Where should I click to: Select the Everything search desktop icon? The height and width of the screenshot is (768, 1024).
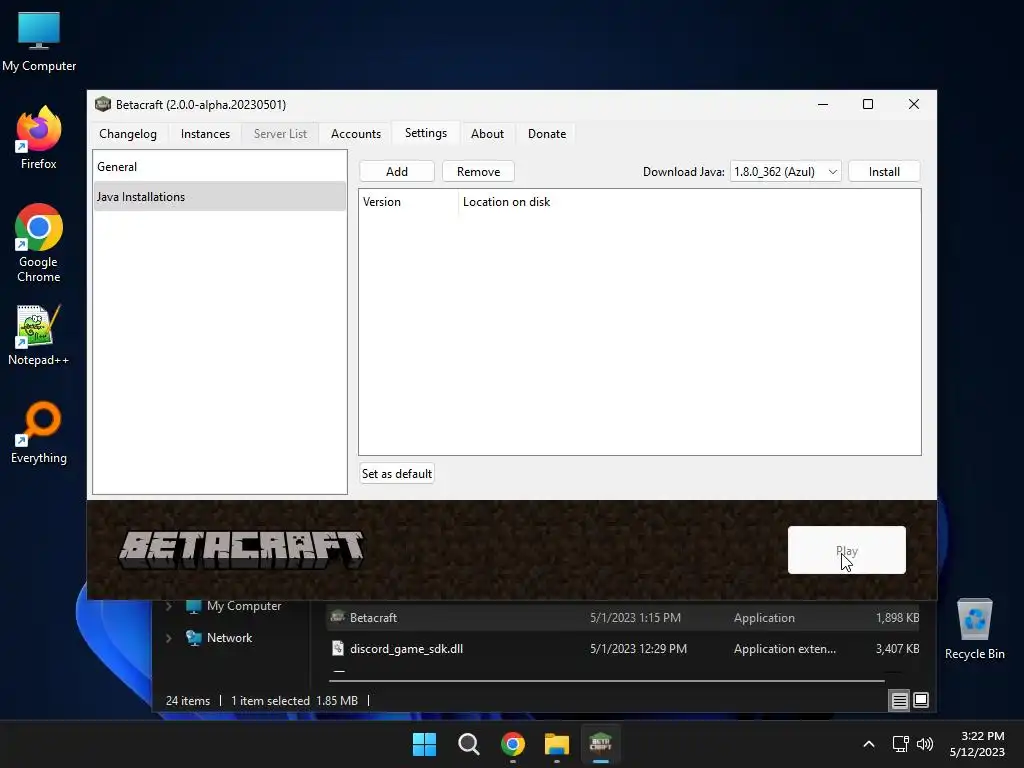point(39,433)
